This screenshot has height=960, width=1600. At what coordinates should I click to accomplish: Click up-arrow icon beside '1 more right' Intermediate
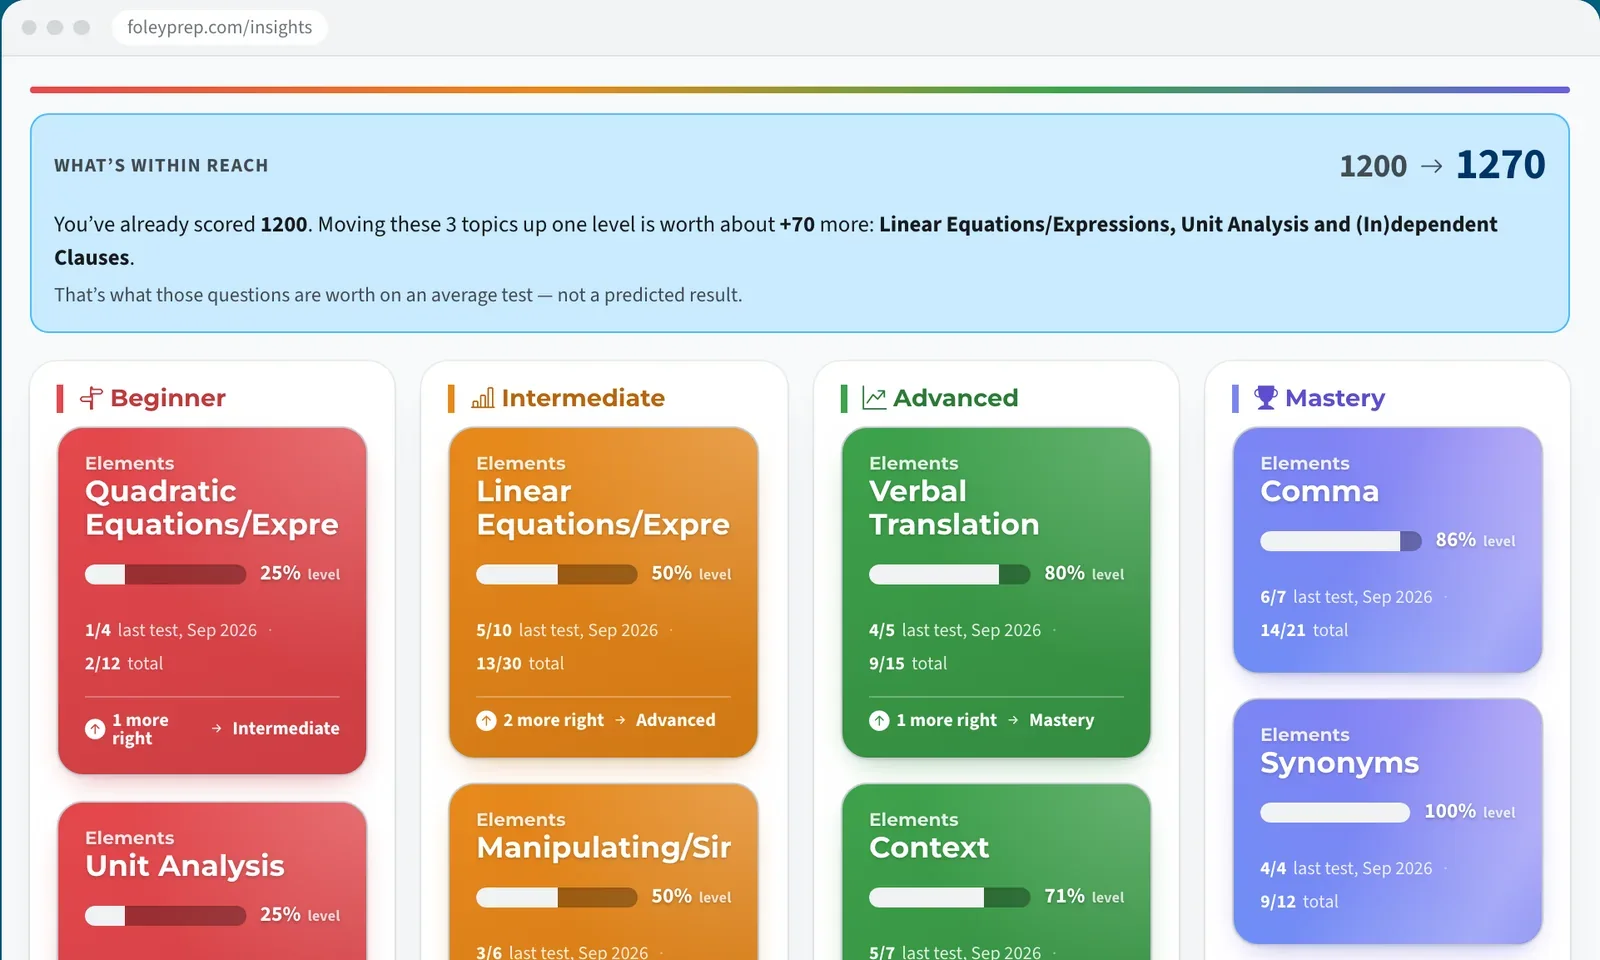pyautogui.click(x=95, y=729)
